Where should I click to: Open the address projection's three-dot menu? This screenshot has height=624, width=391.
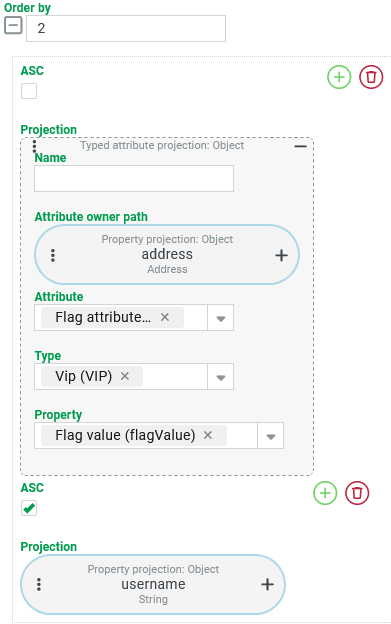pyautogui.click(x=53, y=255)
